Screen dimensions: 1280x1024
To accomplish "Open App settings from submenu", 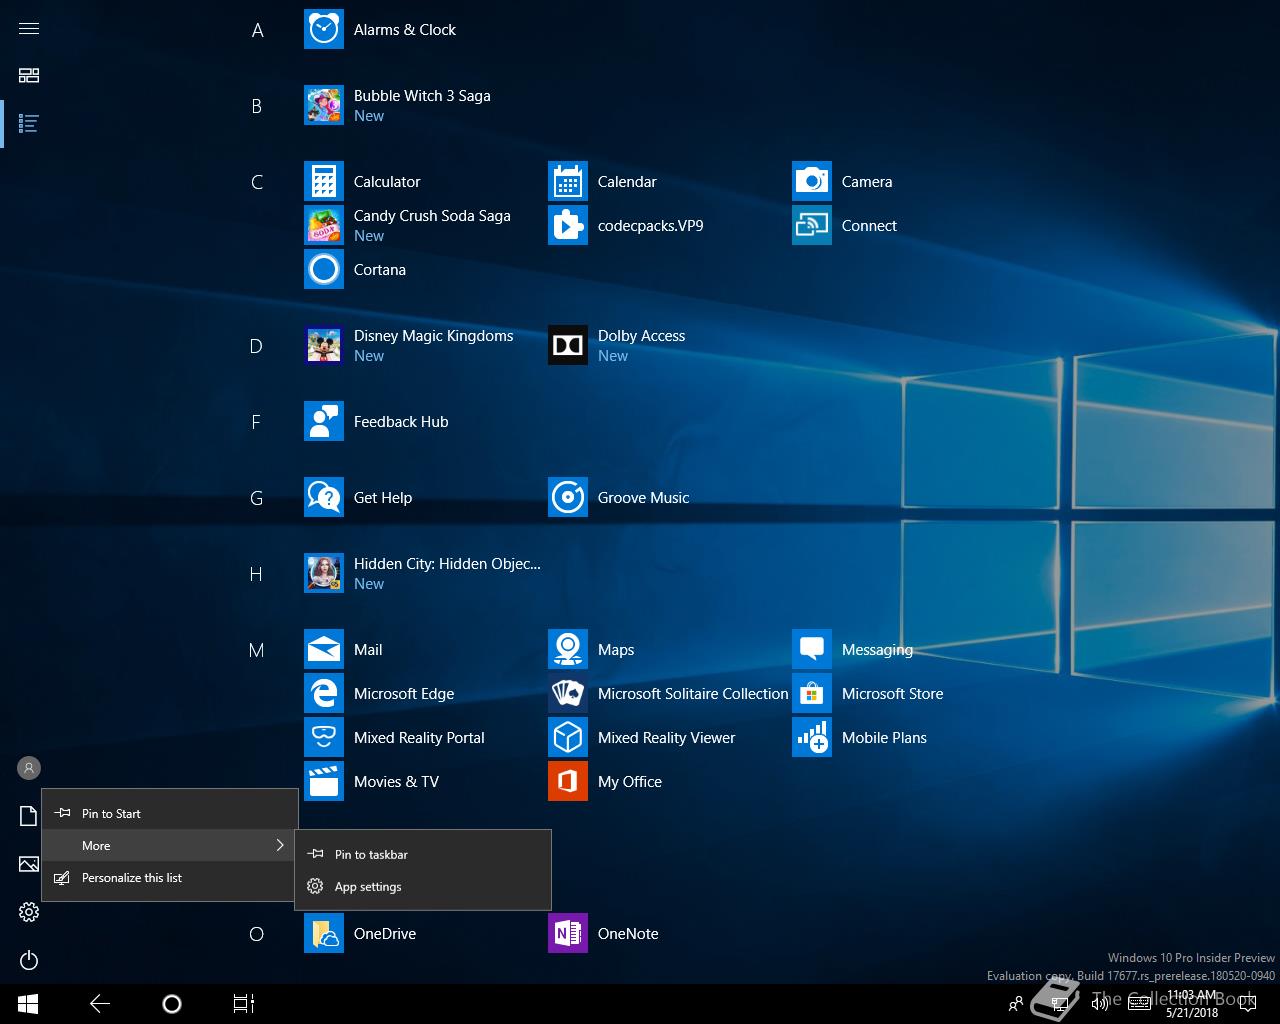I will [x=423, y=886].
